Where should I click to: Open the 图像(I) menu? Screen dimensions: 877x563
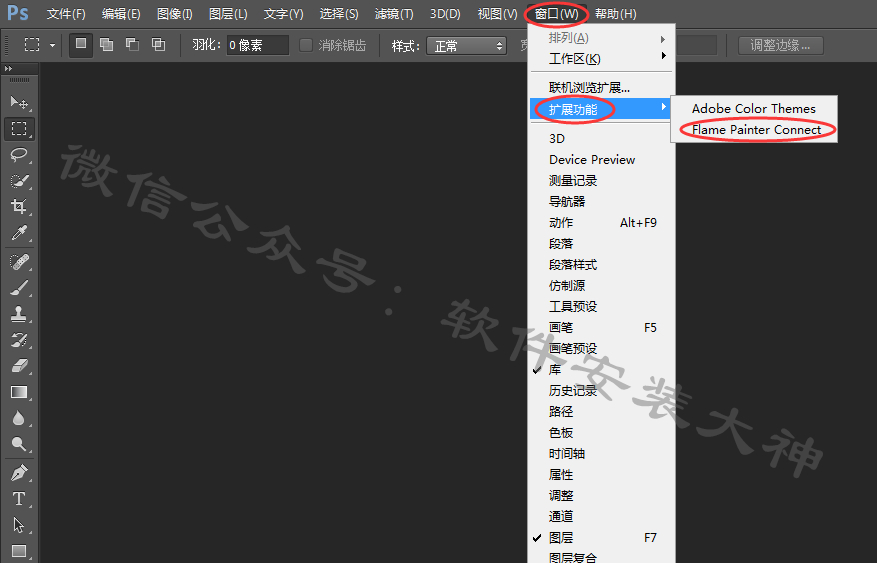[x=175, y=14]
